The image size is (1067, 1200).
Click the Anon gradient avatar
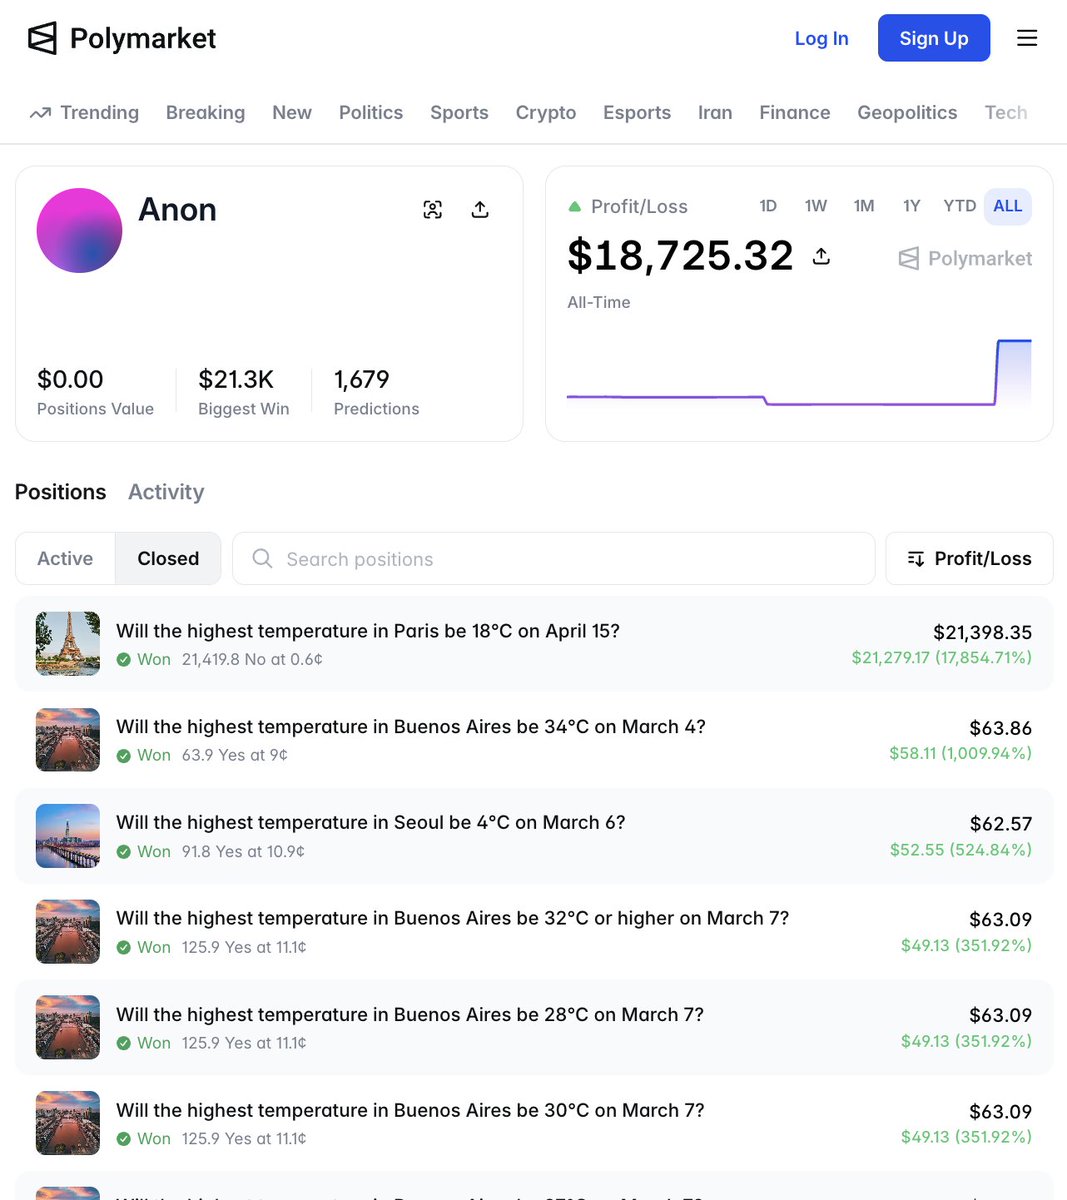click(79, 230)
